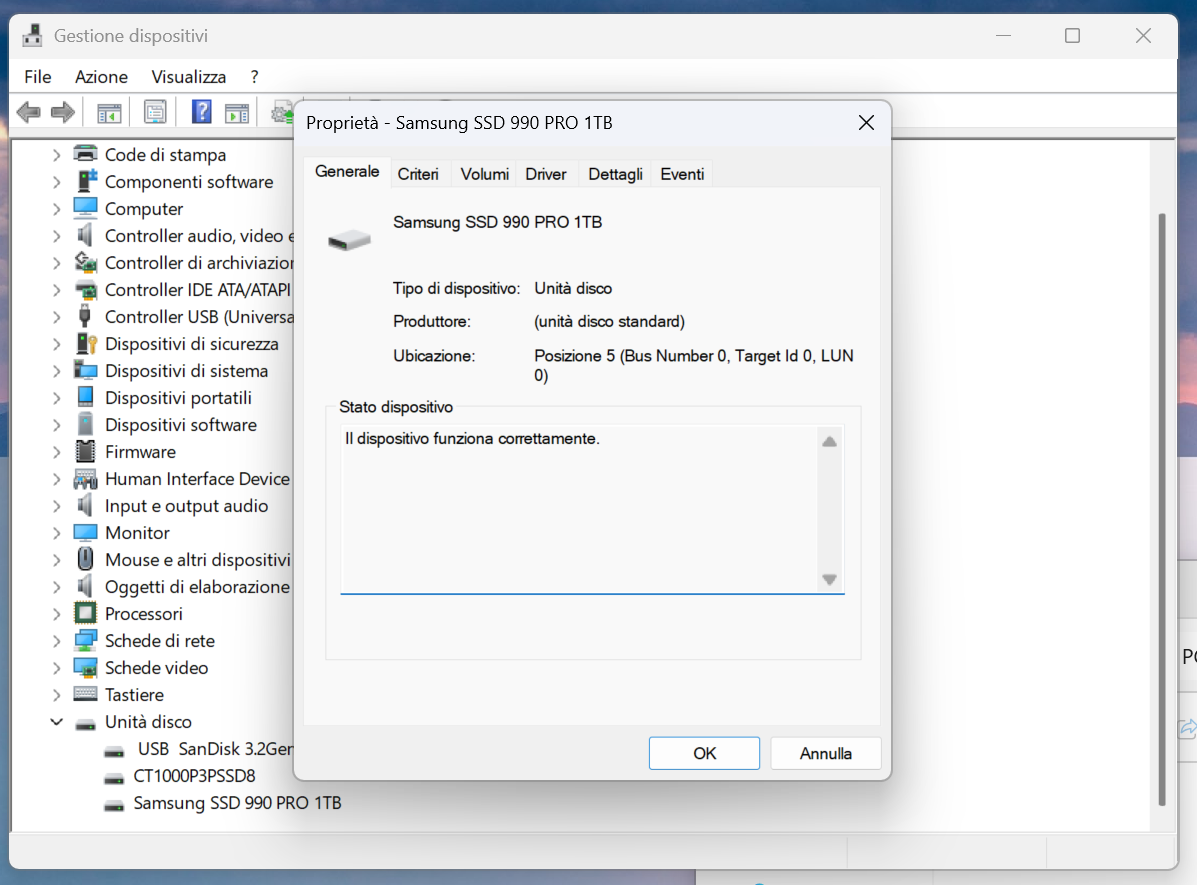
Task: Click the Properties sheet toolbar icon
Action: click(155, 113)
